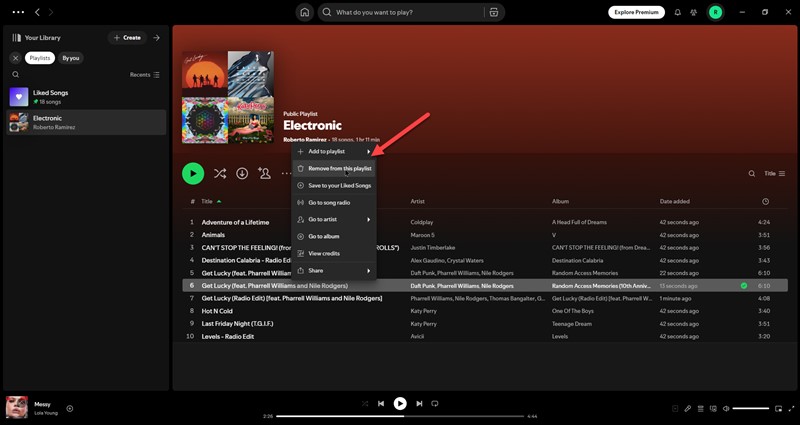
Task: Select the Playlists filter chip
Action: pyautogui.click(x=40, y=58)
